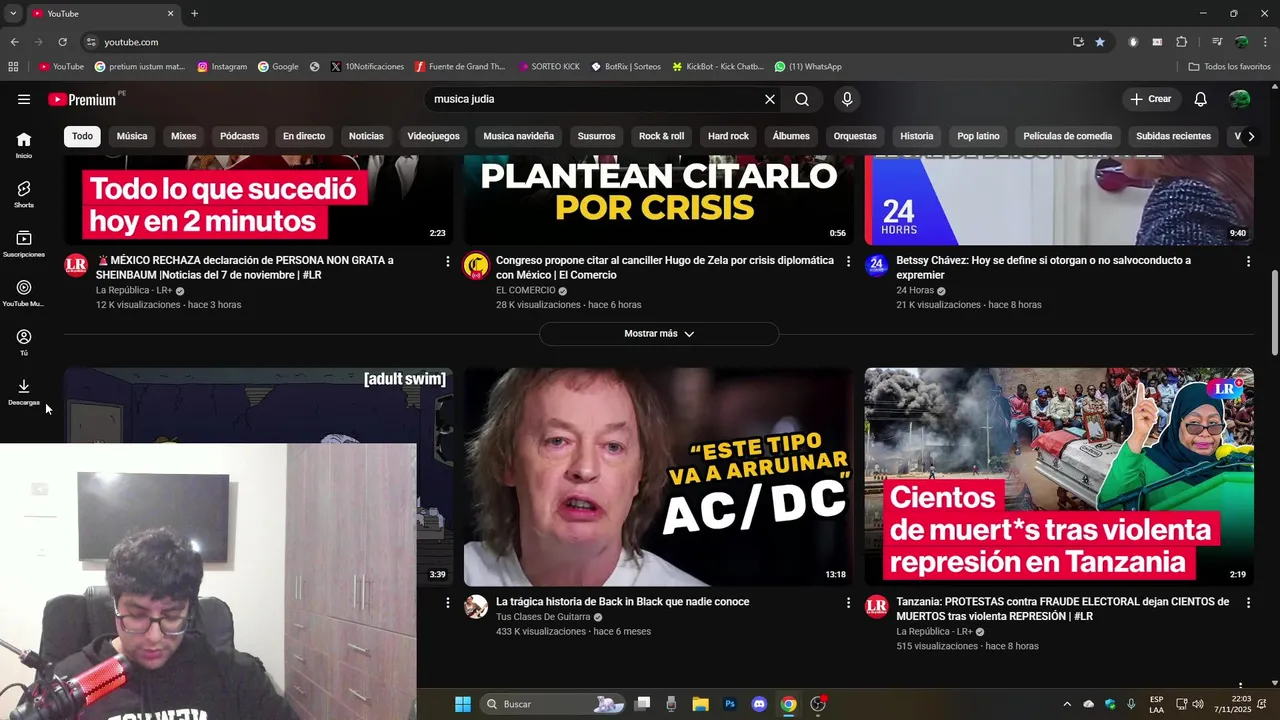This screenshot has width=1280, height=720.
Task: Show hidden system tray icons
Action: [x=1067, y=704]
